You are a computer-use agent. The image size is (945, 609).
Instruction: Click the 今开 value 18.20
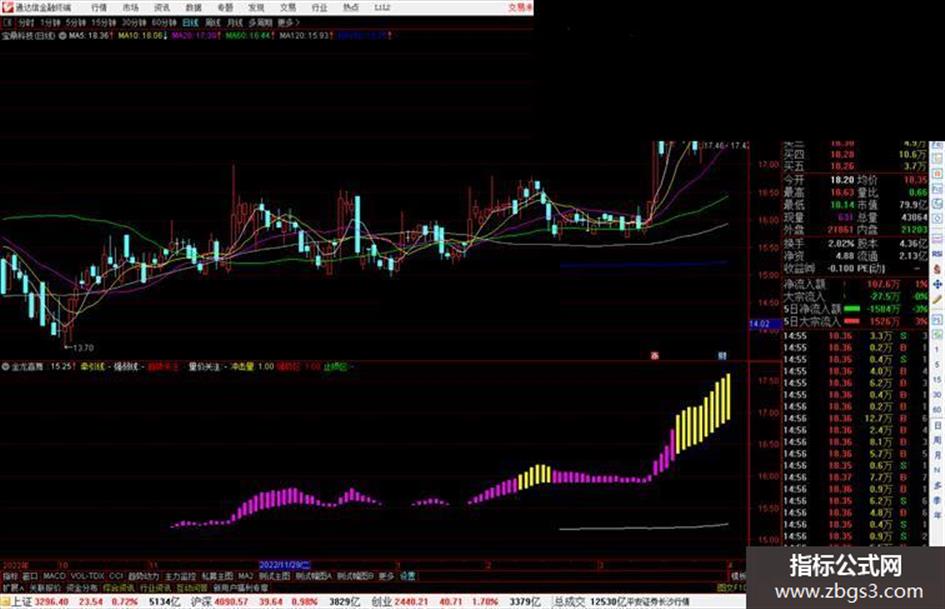point(842,180)
